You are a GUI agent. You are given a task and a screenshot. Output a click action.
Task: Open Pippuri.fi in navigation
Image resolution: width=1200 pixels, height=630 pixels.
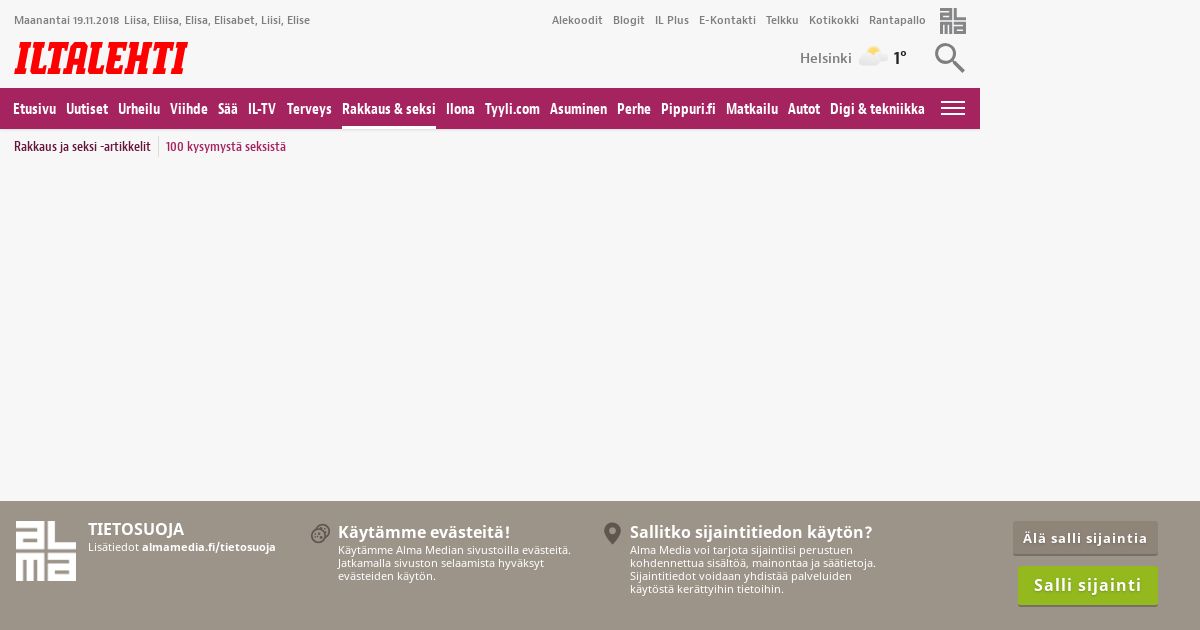[688, 109]
